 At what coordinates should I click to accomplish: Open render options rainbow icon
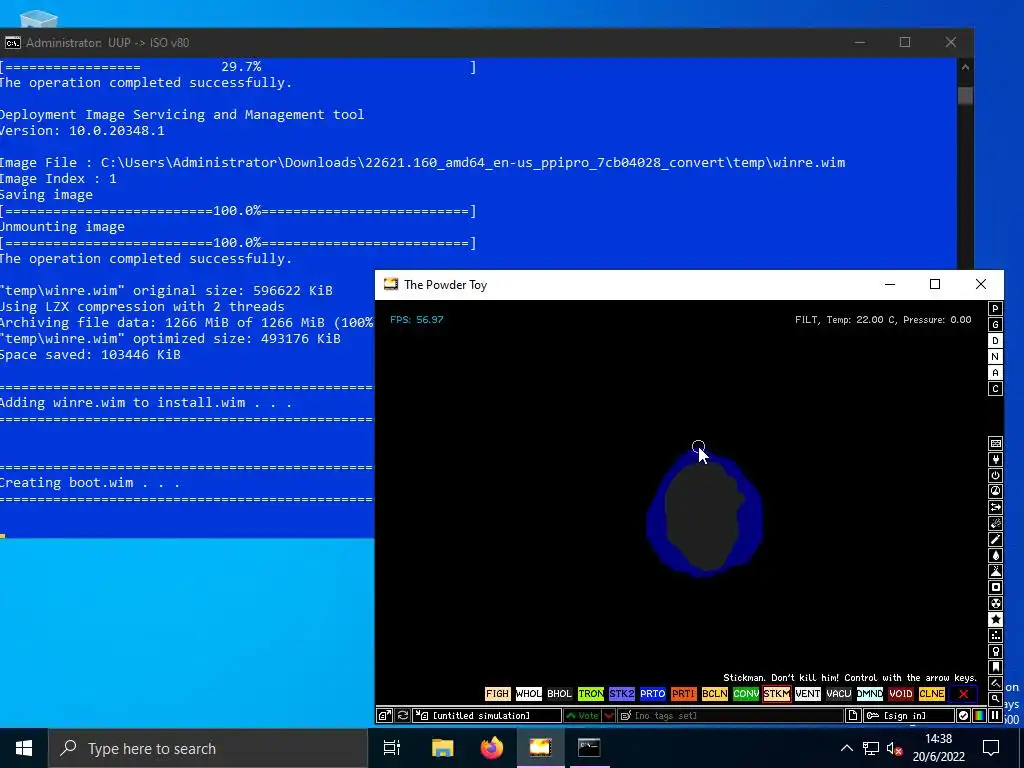pyautogui.click(x=979, y=716)
